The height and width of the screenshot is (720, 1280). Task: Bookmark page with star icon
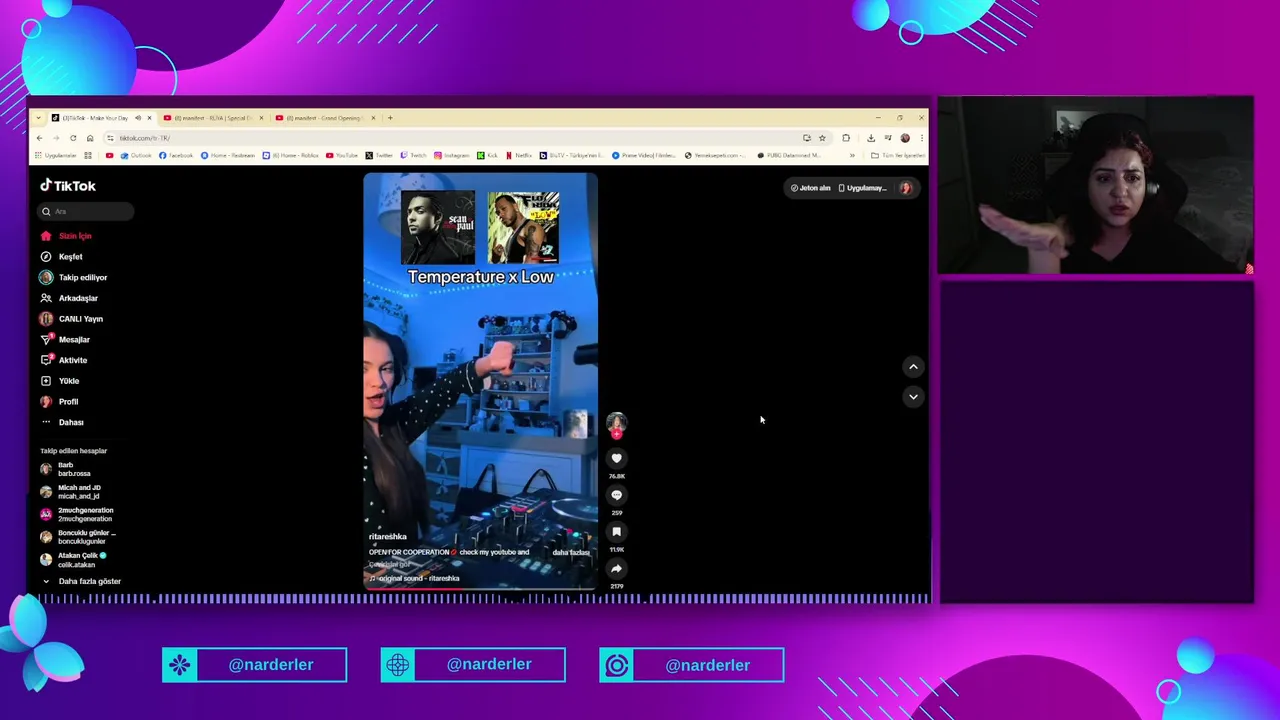pyautogui.click(x=822, y=138)
